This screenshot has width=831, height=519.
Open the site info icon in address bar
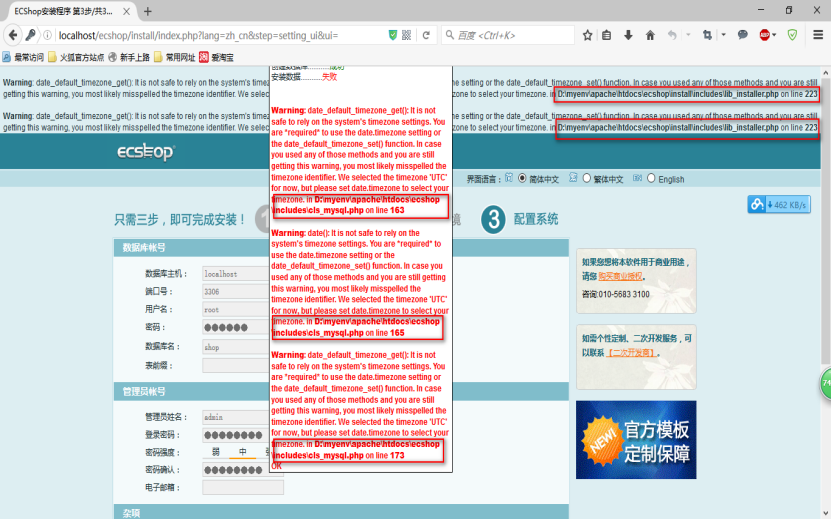(x=47, y=35)
